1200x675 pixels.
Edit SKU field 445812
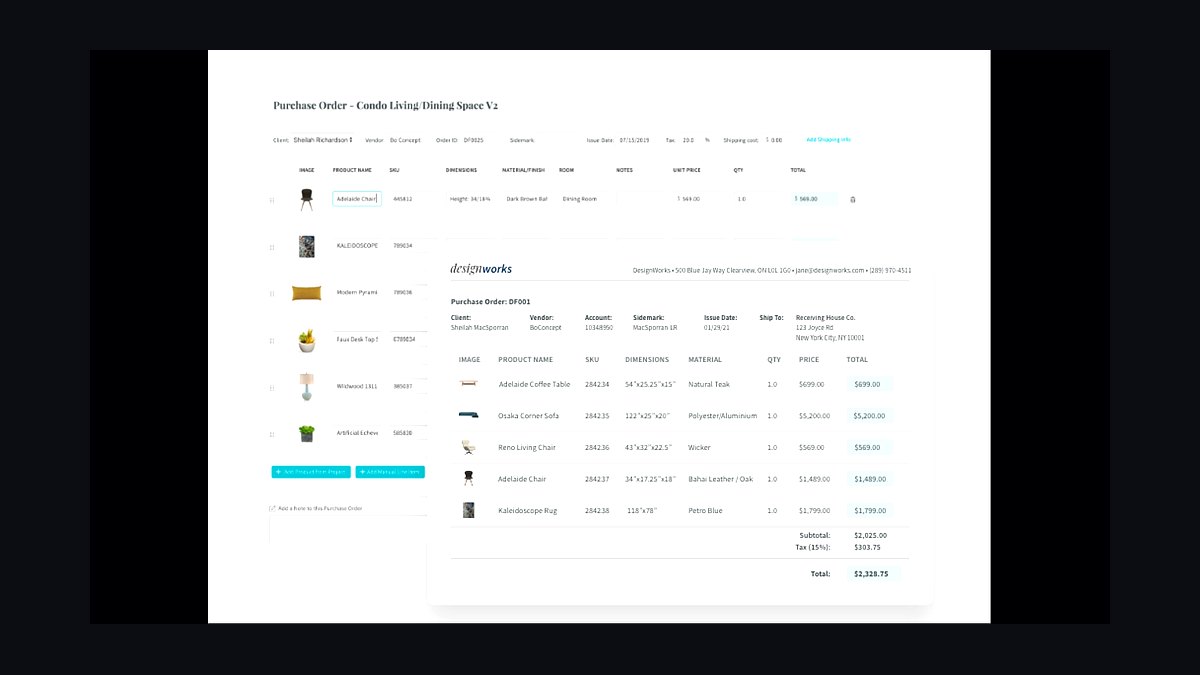pos(409,199)
